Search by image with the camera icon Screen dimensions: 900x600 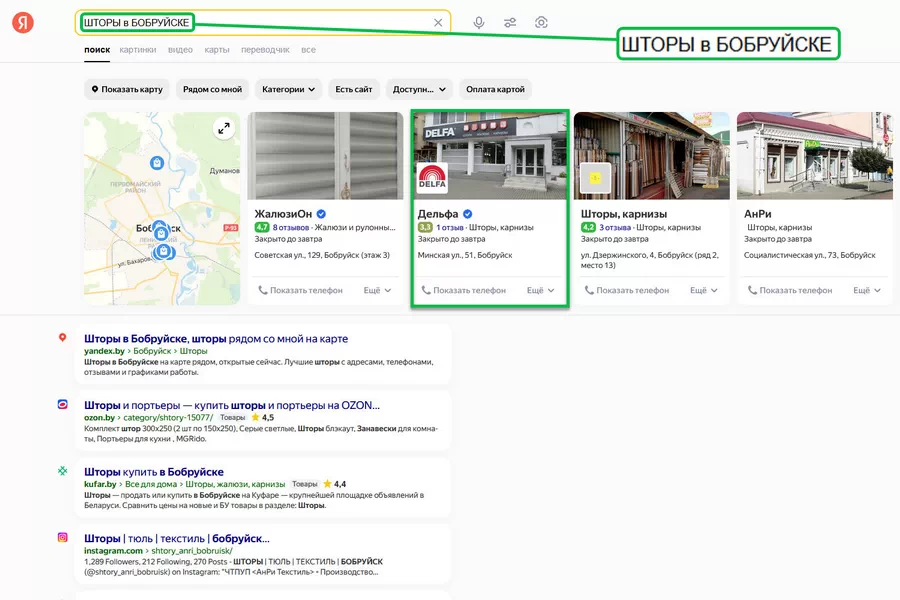coord(541,22)
